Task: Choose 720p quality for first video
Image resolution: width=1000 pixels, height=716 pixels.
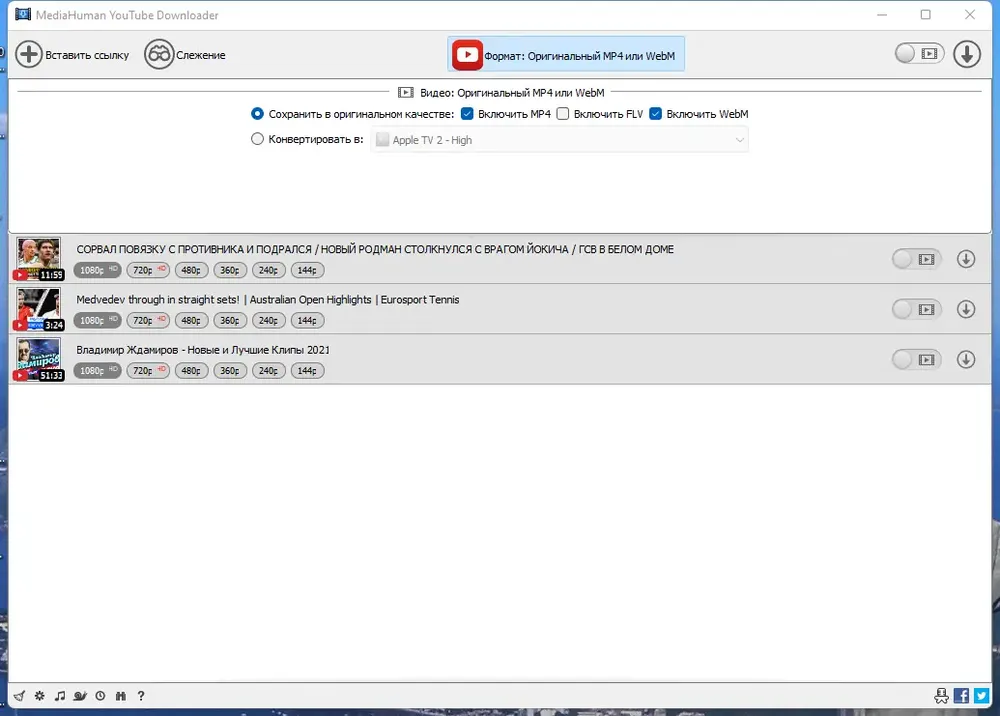Action: (x=148, y=270)
